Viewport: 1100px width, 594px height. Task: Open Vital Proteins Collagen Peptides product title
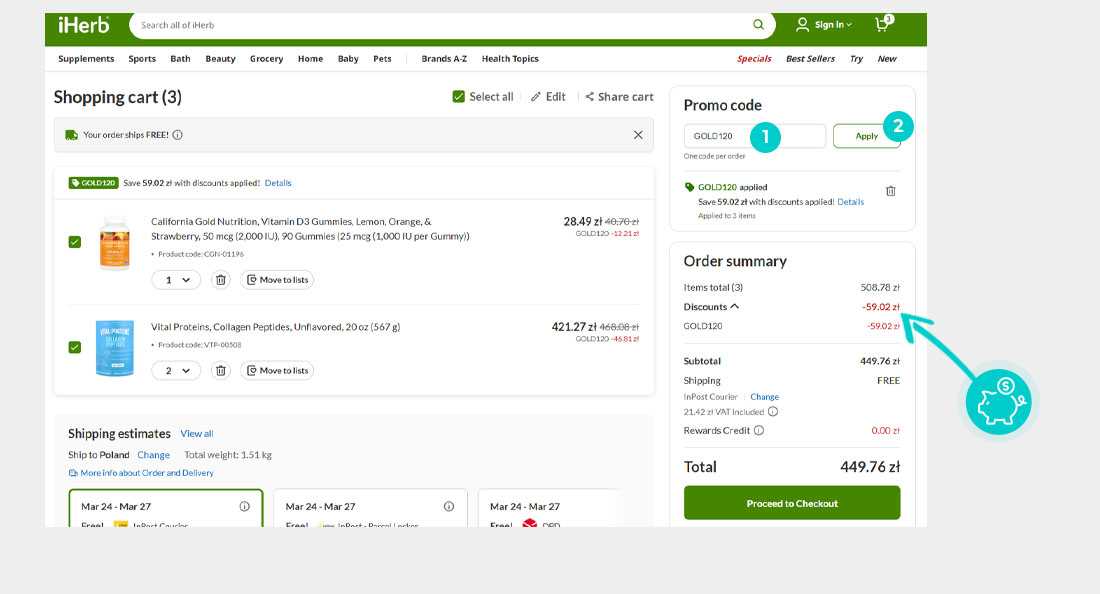point(276,327)
